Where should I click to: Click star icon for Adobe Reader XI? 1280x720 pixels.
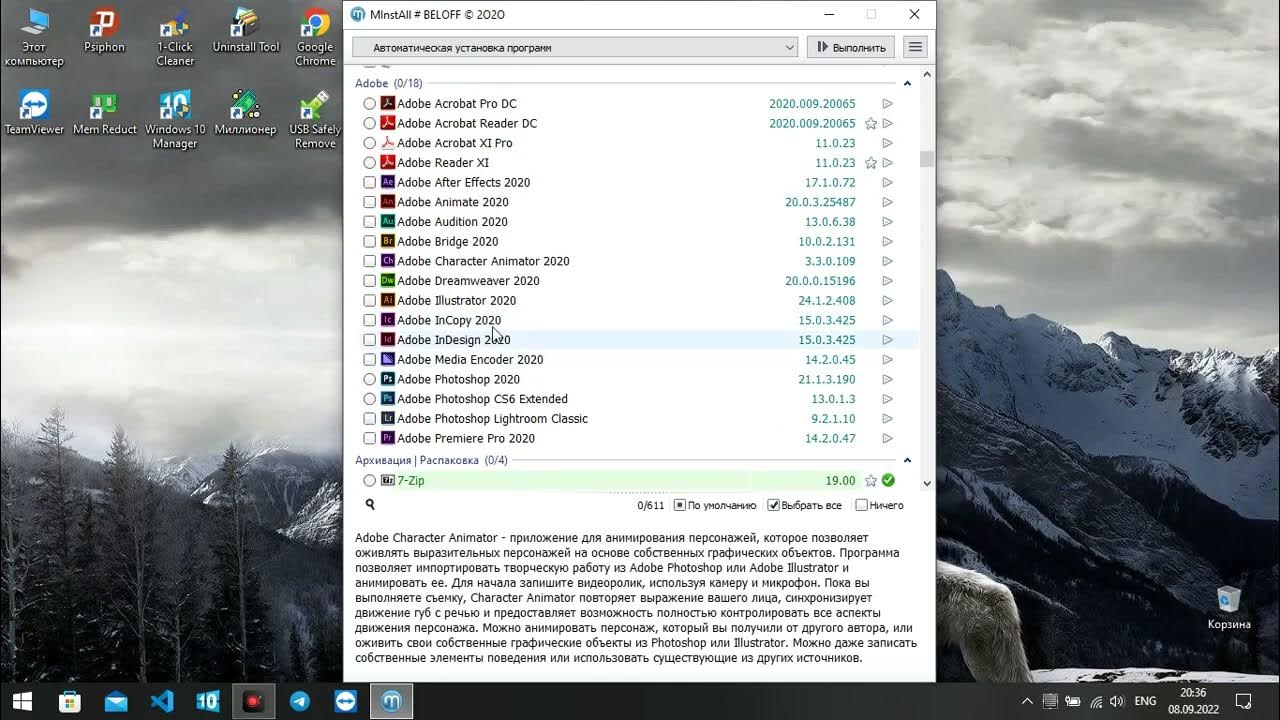click(x=871, y=163)
